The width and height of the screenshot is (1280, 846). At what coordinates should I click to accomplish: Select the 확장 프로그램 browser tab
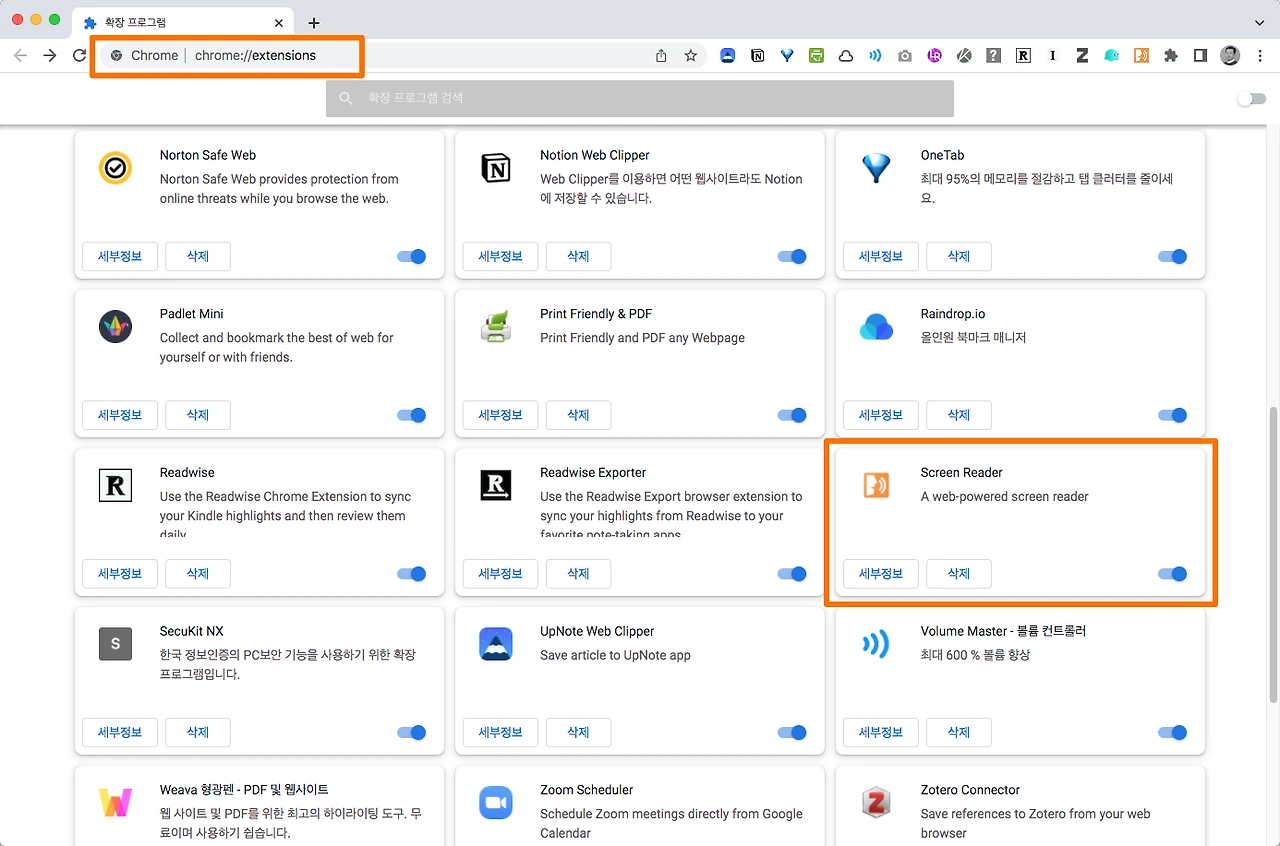point(184,22)
